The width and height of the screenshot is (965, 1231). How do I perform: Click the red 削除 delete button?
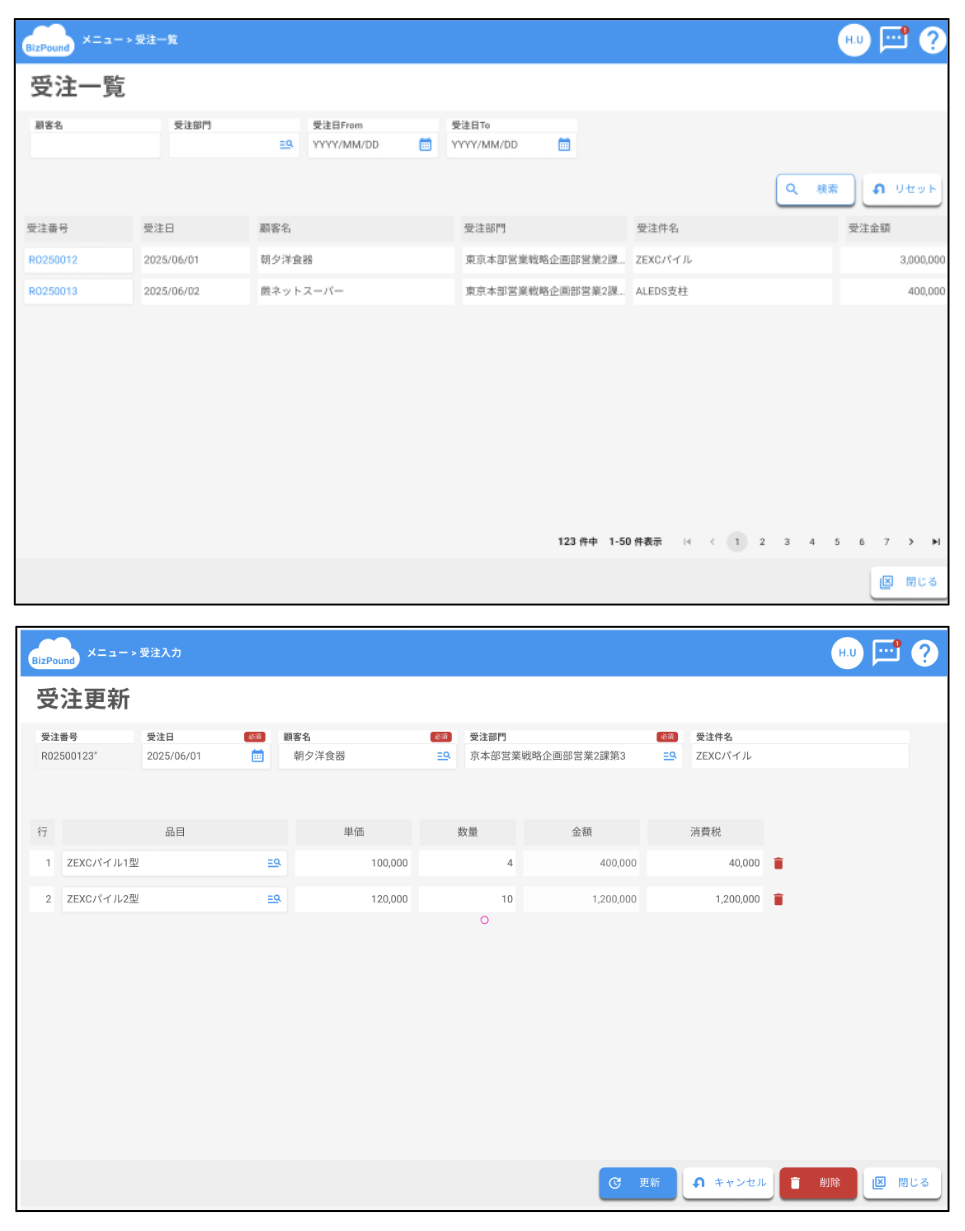pos(818,1183)
